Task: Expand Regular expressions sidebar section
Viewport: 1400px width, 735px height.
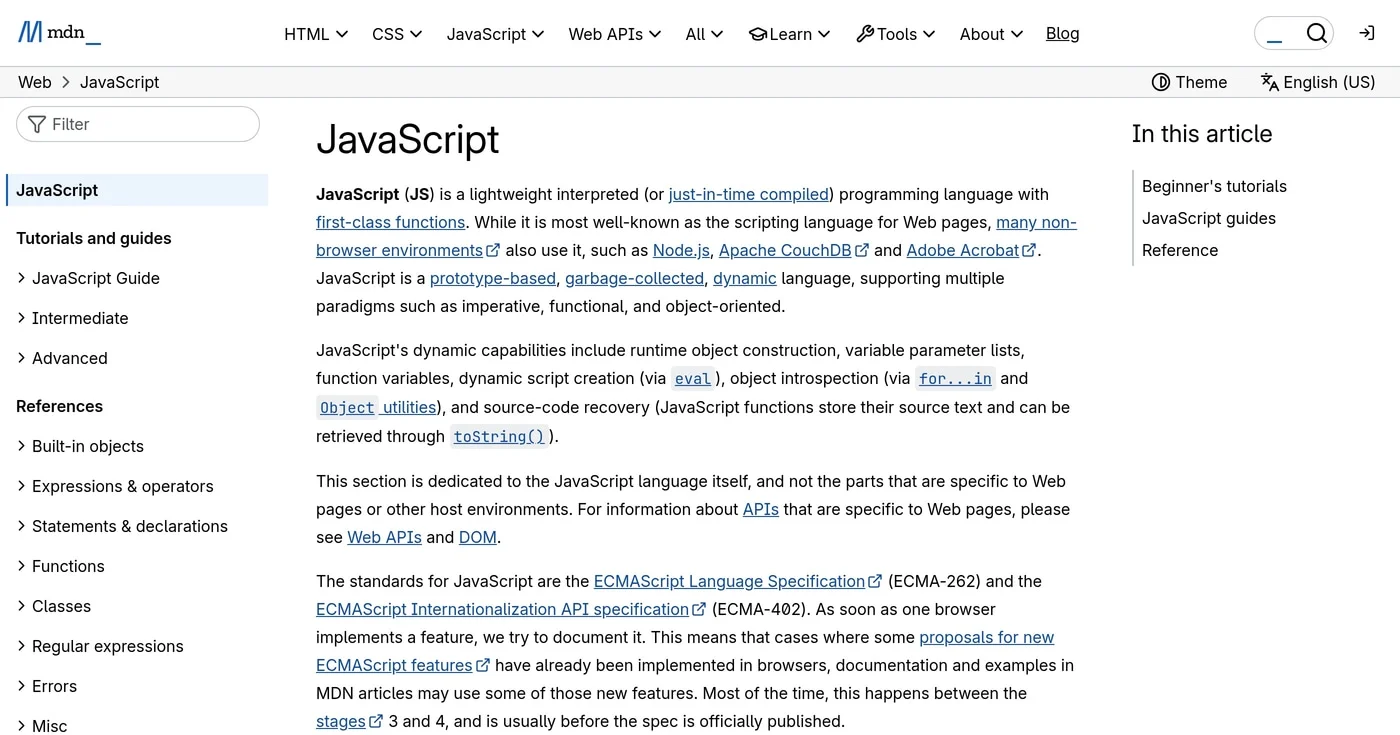Action: tap(100, 646)
